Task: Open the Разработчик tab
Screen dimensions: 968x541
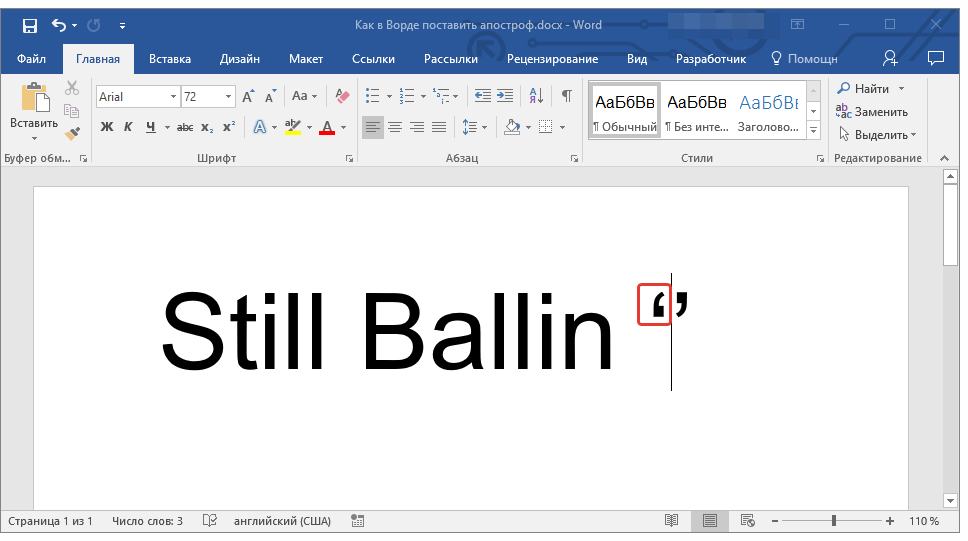Action: click(x=711, y=59)
